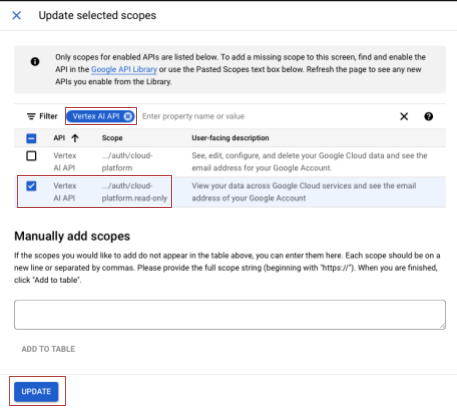Uncheck the cloud-platform.read-only scope checkbox

[x=31, y=186]
